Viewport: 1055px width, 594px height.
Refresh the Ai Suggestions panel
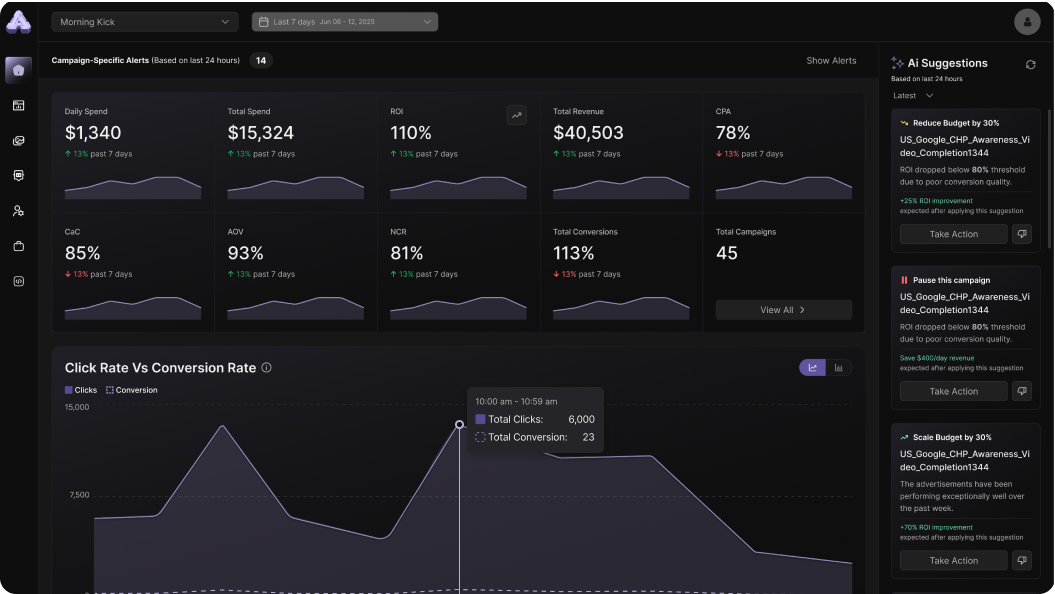(1030, 63)
